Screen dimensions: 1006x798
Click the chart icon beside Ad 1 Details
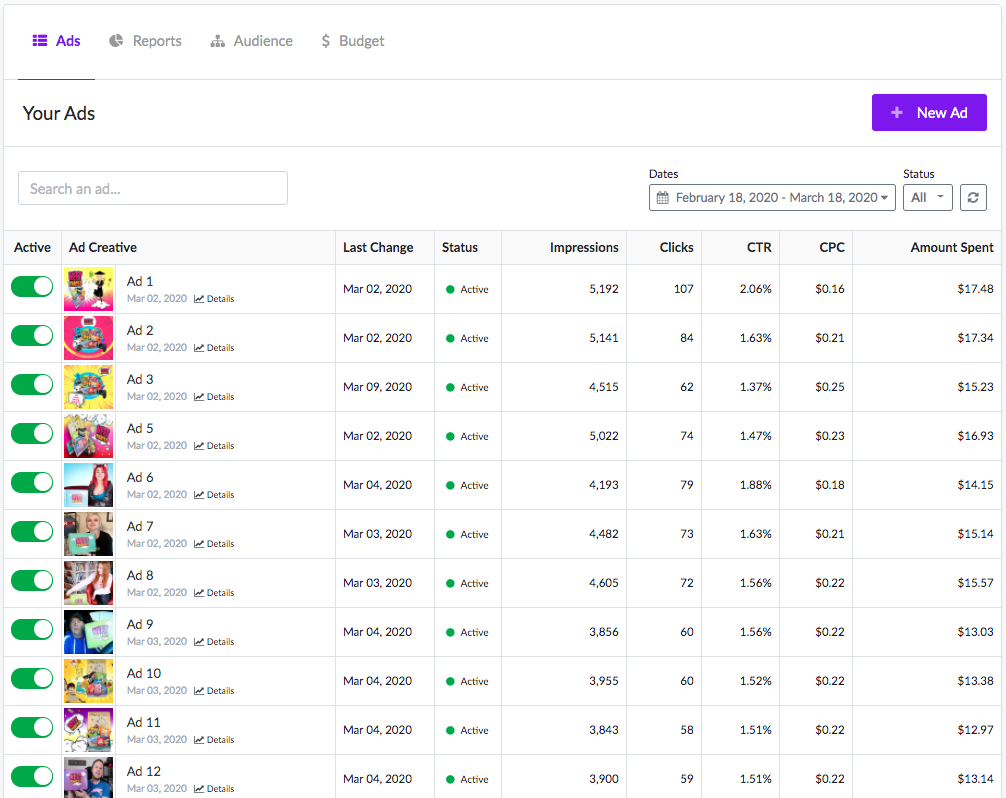click(x=199, y=299)
